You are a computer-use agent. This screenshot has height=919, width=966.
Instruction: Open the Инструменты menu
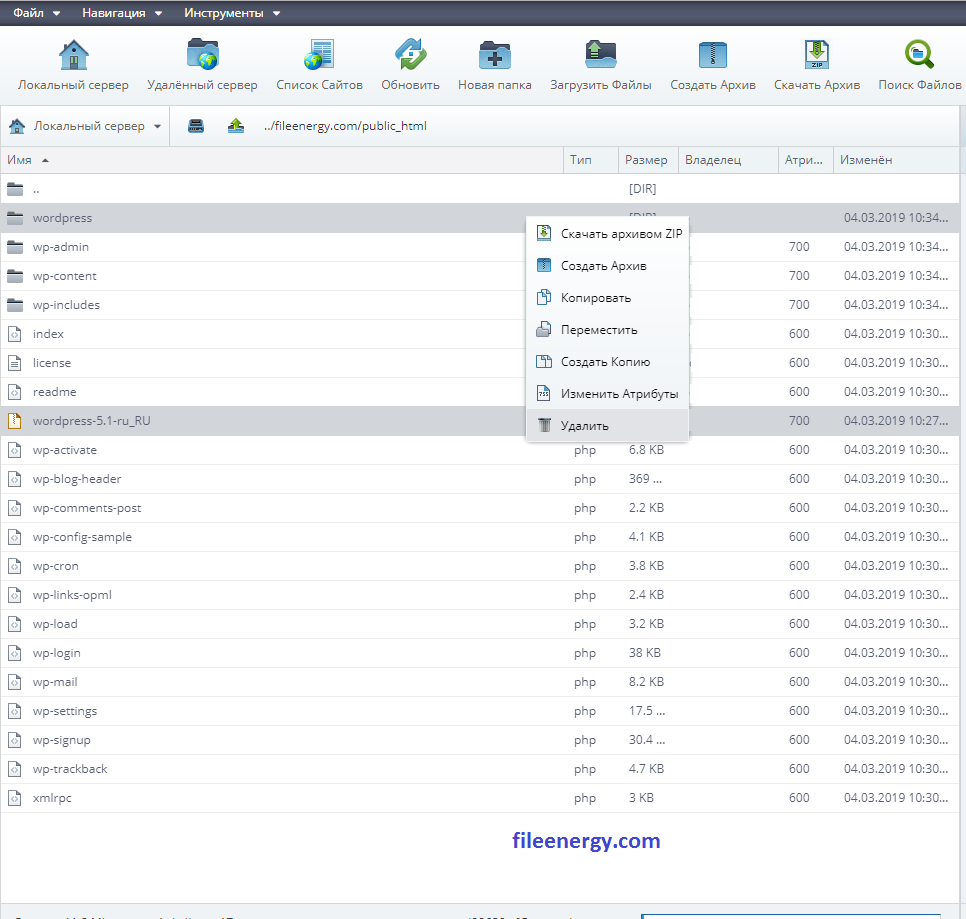click(x=232, y=13)
